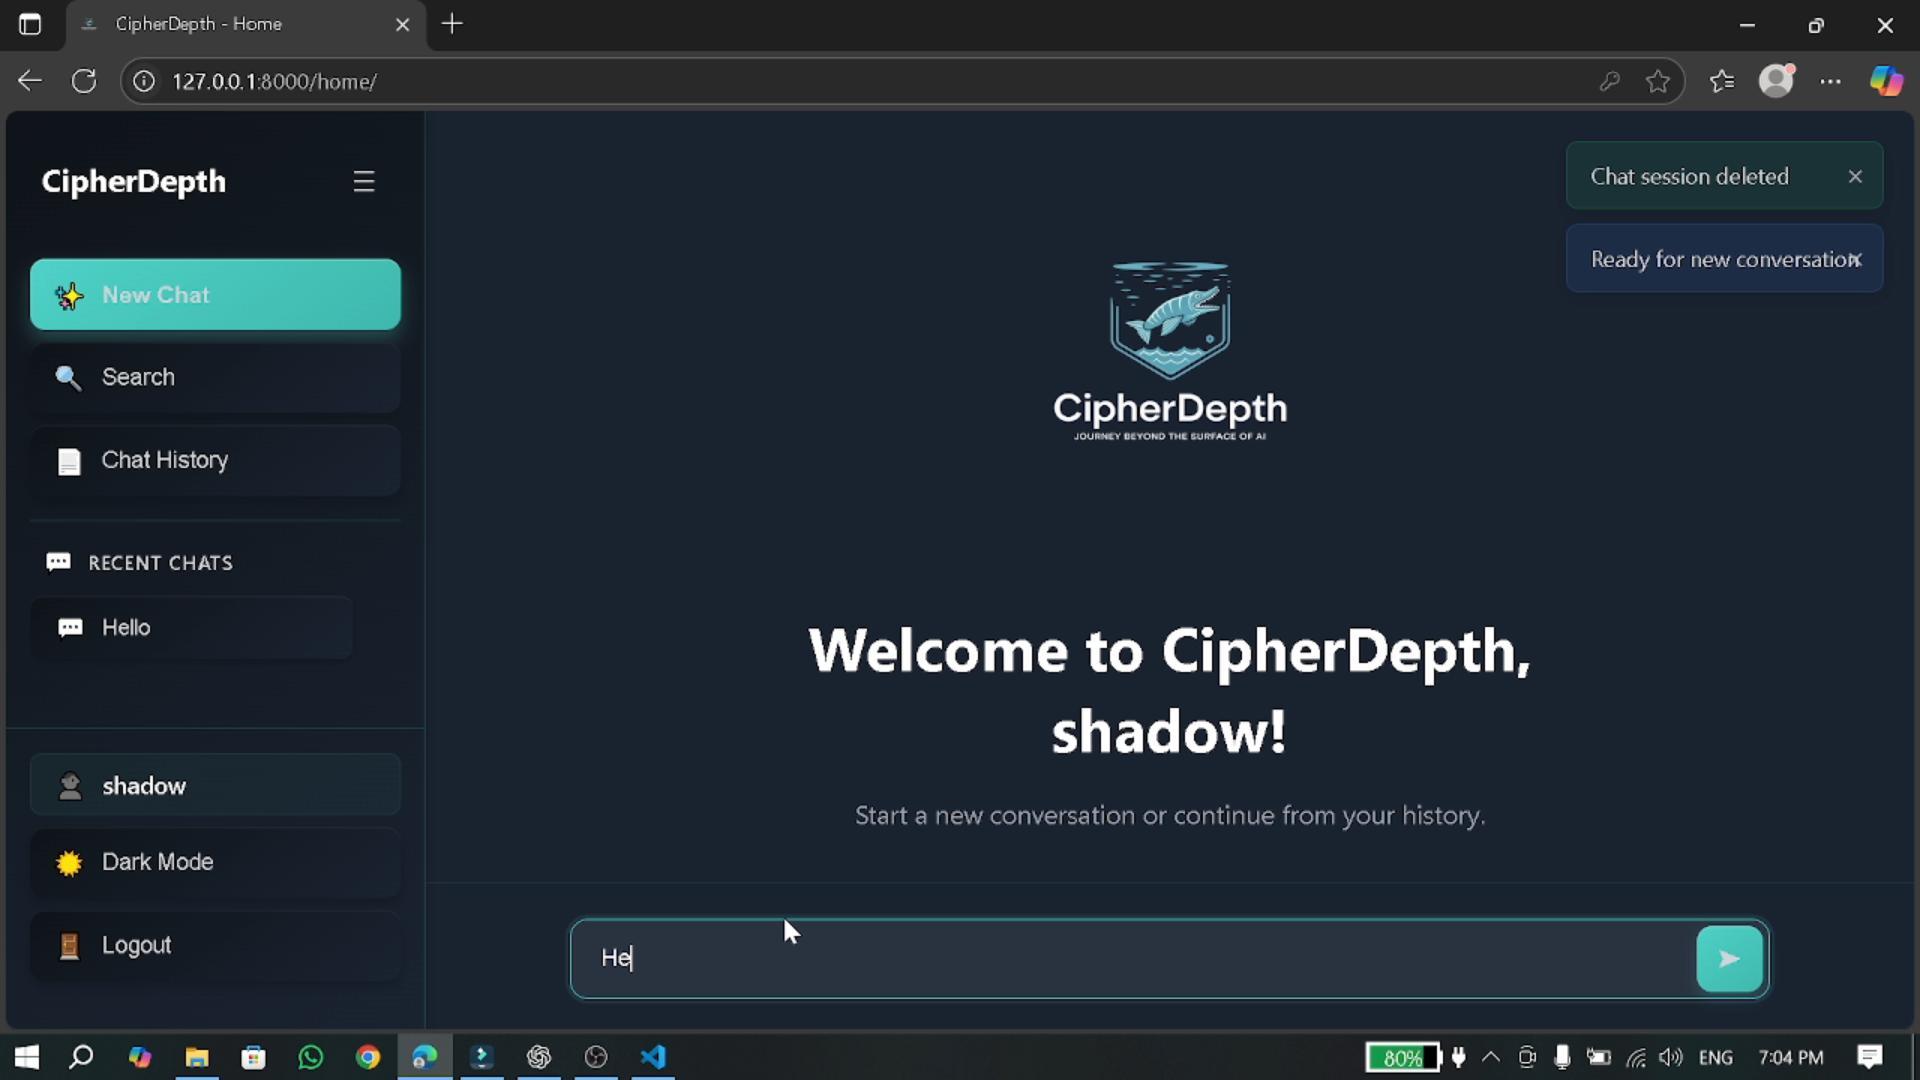The image size is (1920, 1080).
Task: Collapse sidebar using the hamburger menu icon
Action: [364, 181]
